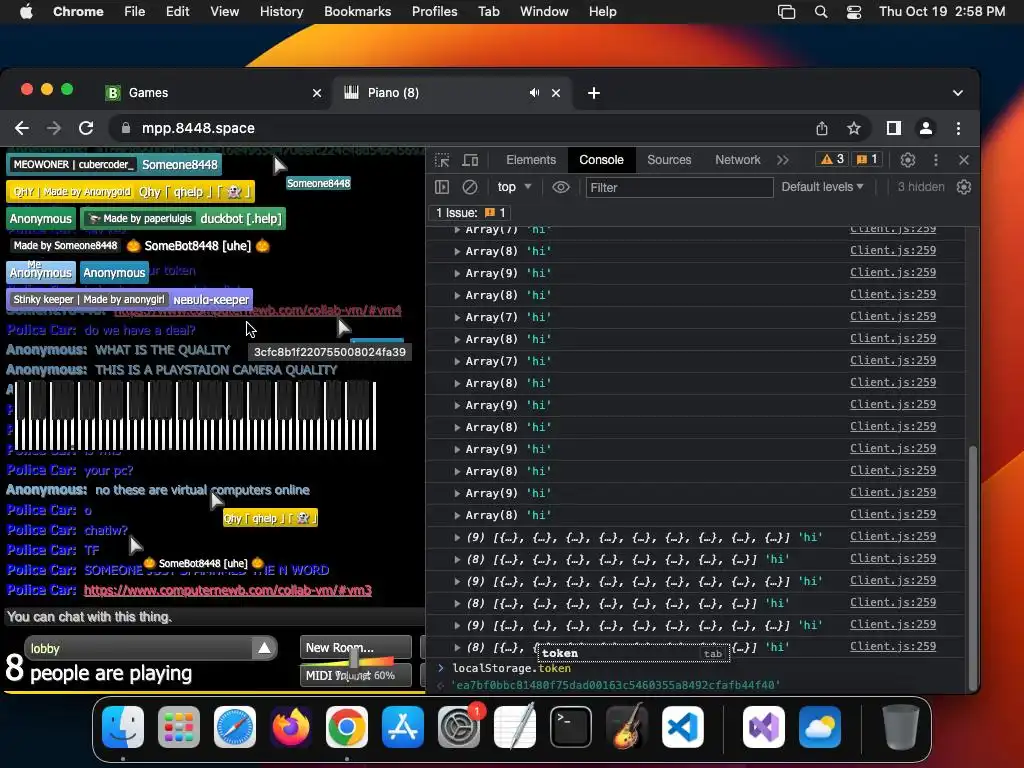Expand the first (8) [{…}] 'hi' object log
Viewport: 1024px width, 768px height.
[457, 560]
